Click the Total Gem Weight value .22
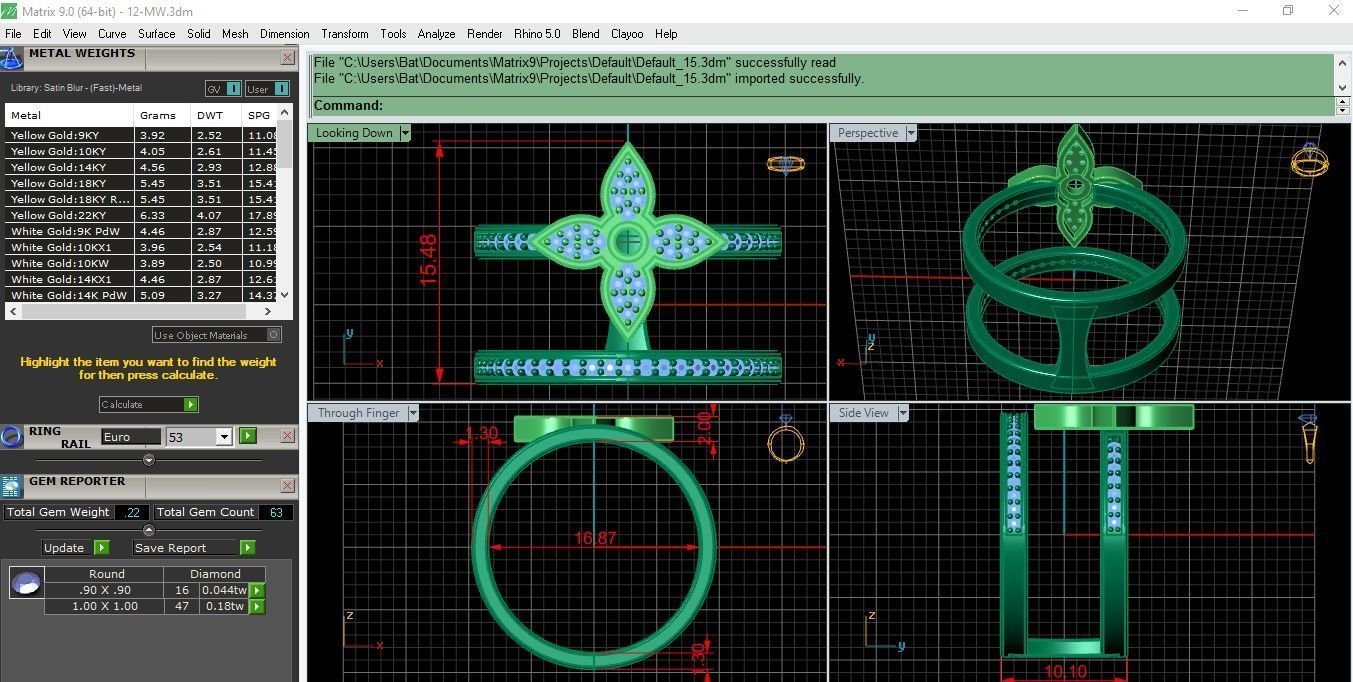This screenshot has width=1353, height=682. [131, 512]
